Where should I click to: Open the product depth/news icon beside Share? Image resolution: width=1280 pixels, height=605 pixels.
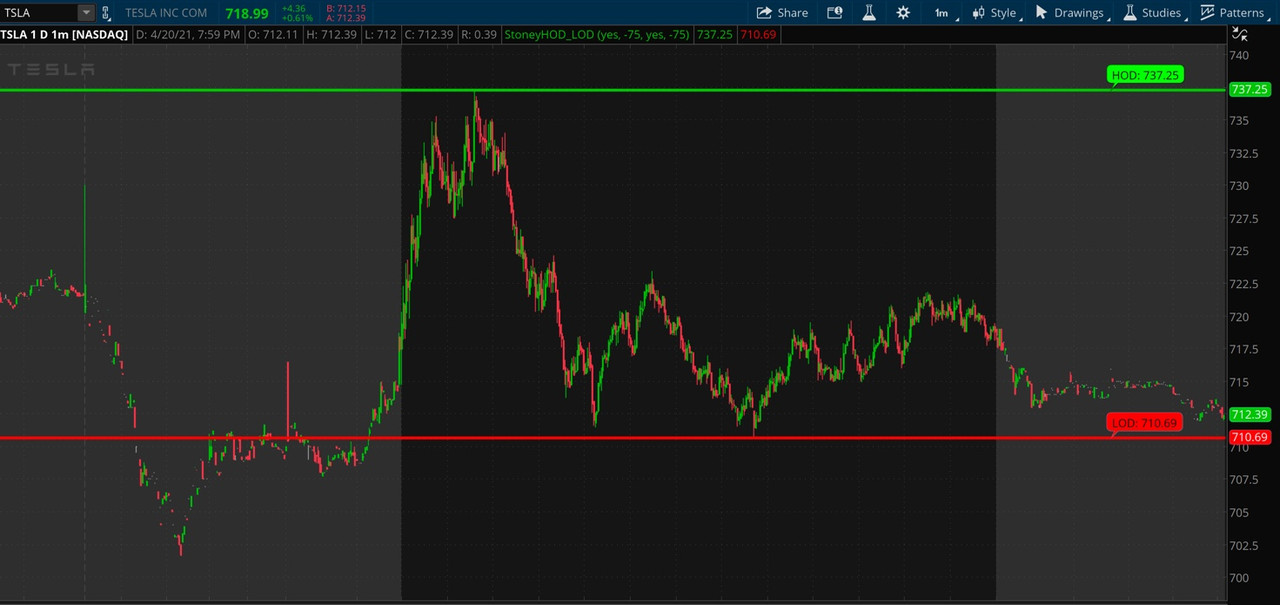pos(834,13)
